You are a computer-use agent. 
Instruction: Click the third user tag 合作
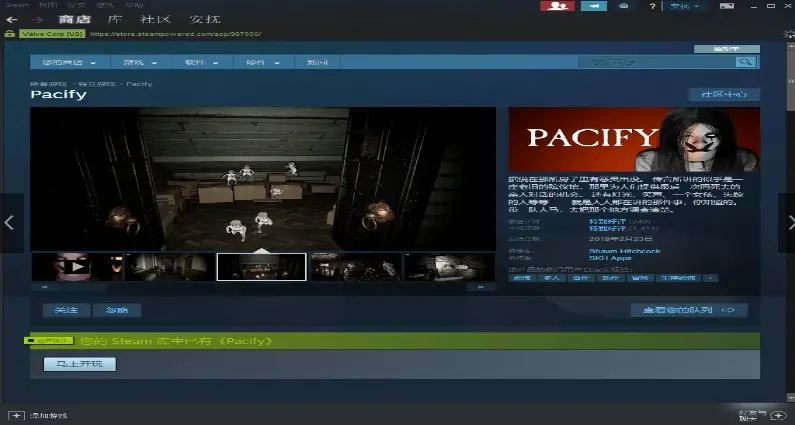581,278
